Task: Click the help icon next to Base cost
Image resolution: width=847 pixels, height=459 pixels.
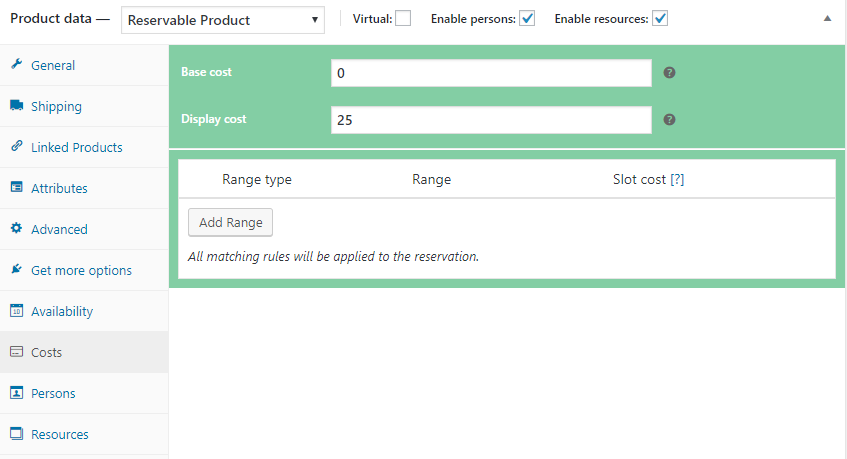Action: (x=670, y=73)
